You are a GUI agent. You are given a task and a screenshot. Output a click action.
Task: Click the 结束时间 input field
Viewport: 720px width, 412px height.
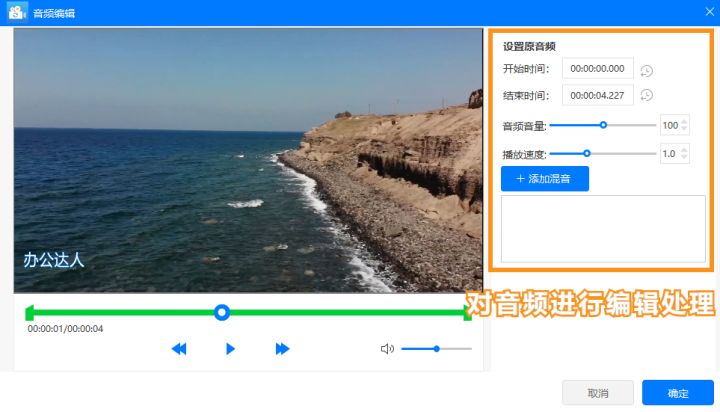[x=597, y=95]
